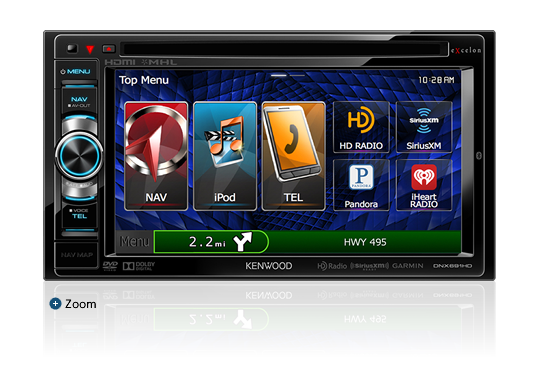Tap the 2.2 mi turn guidance box
The height and width of the screenshot is (380, 538).
(x=211, y=242)
